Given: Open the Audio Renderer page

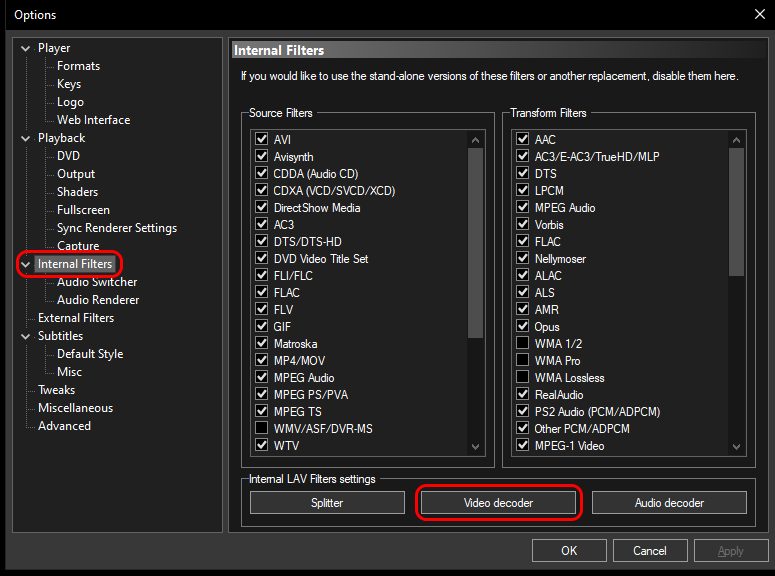Looking at the screenshot, I should pos(98,300).
